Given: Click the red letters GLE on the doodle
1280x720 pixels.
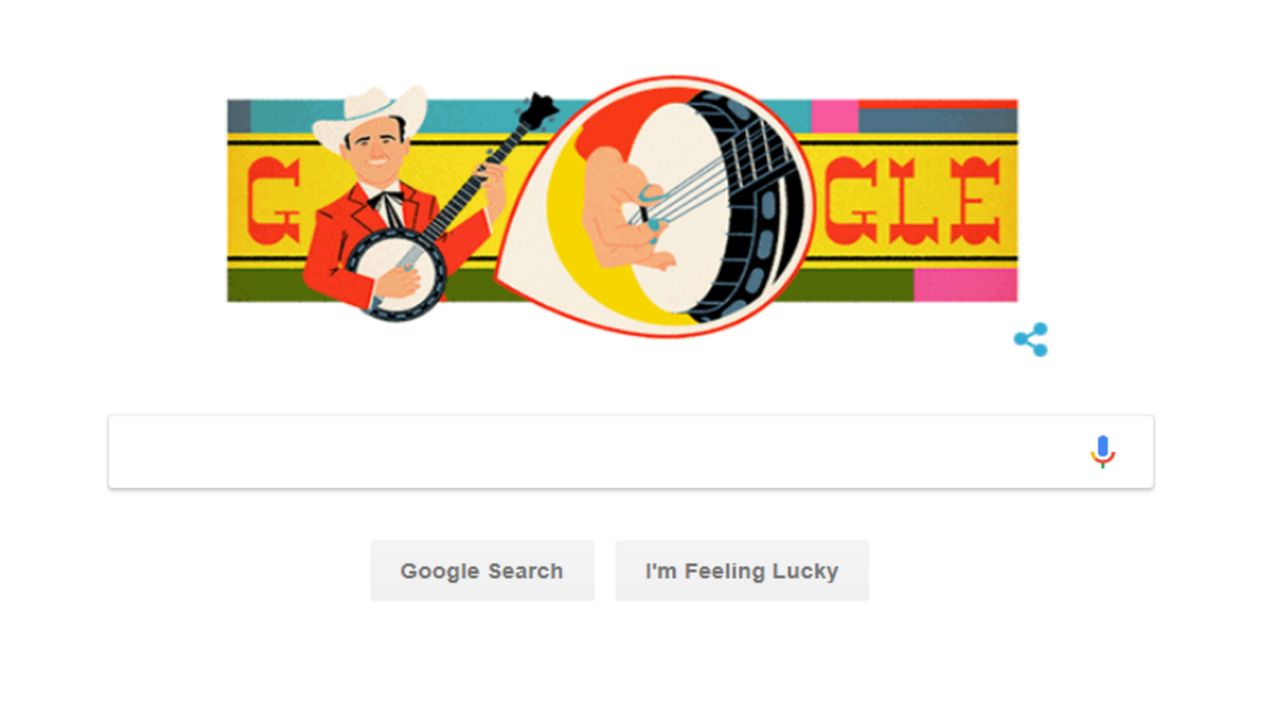Looking at the screenshot, I should coord(911,201).
